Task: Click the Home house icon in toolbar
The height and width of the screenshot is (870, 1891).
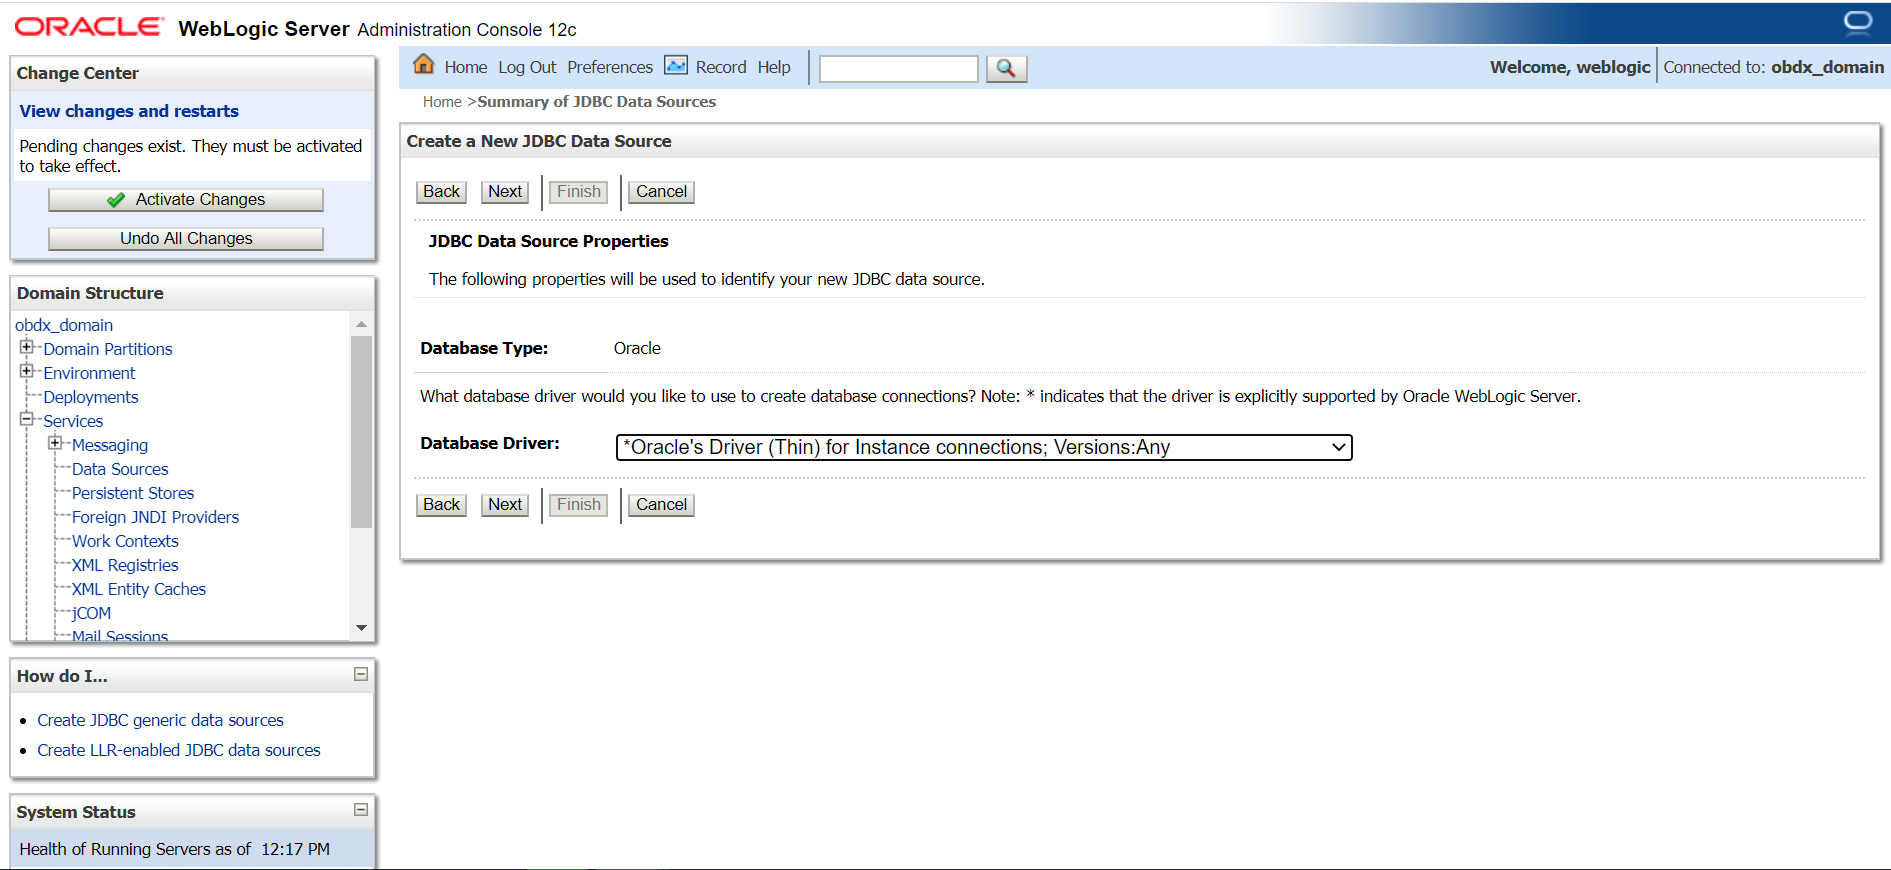Action: click(x=424, y=65)
